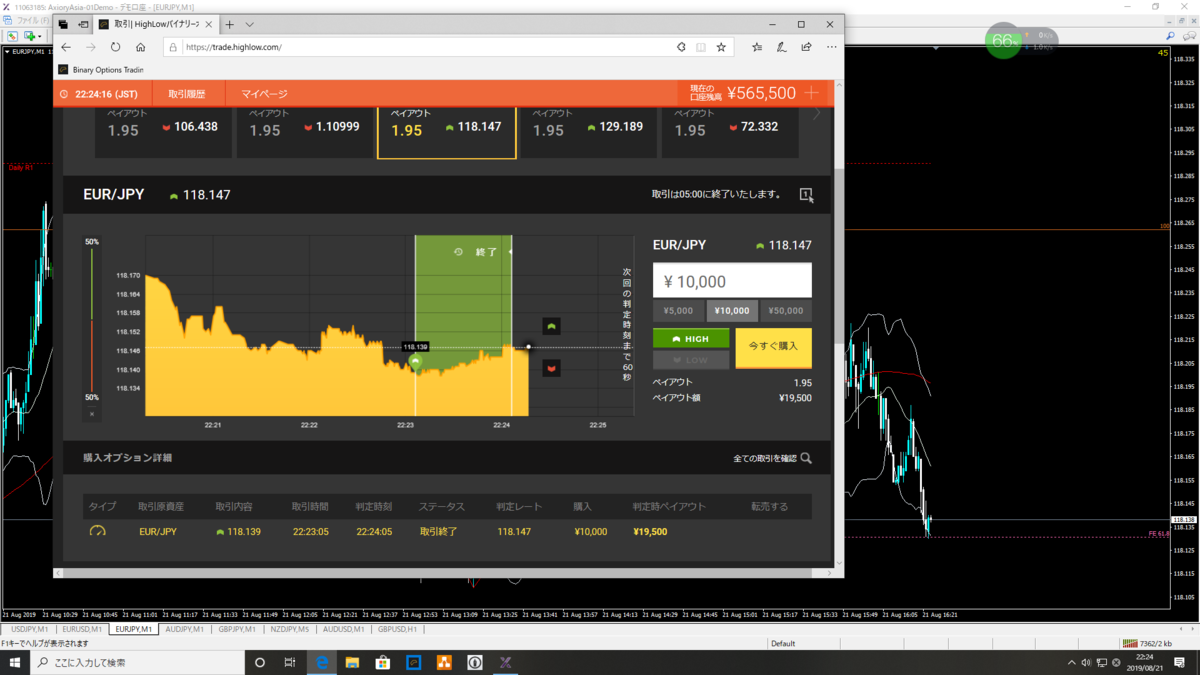Click the plus icon next to the account balance
This screenshot has height=675, width=1200.
812,93
